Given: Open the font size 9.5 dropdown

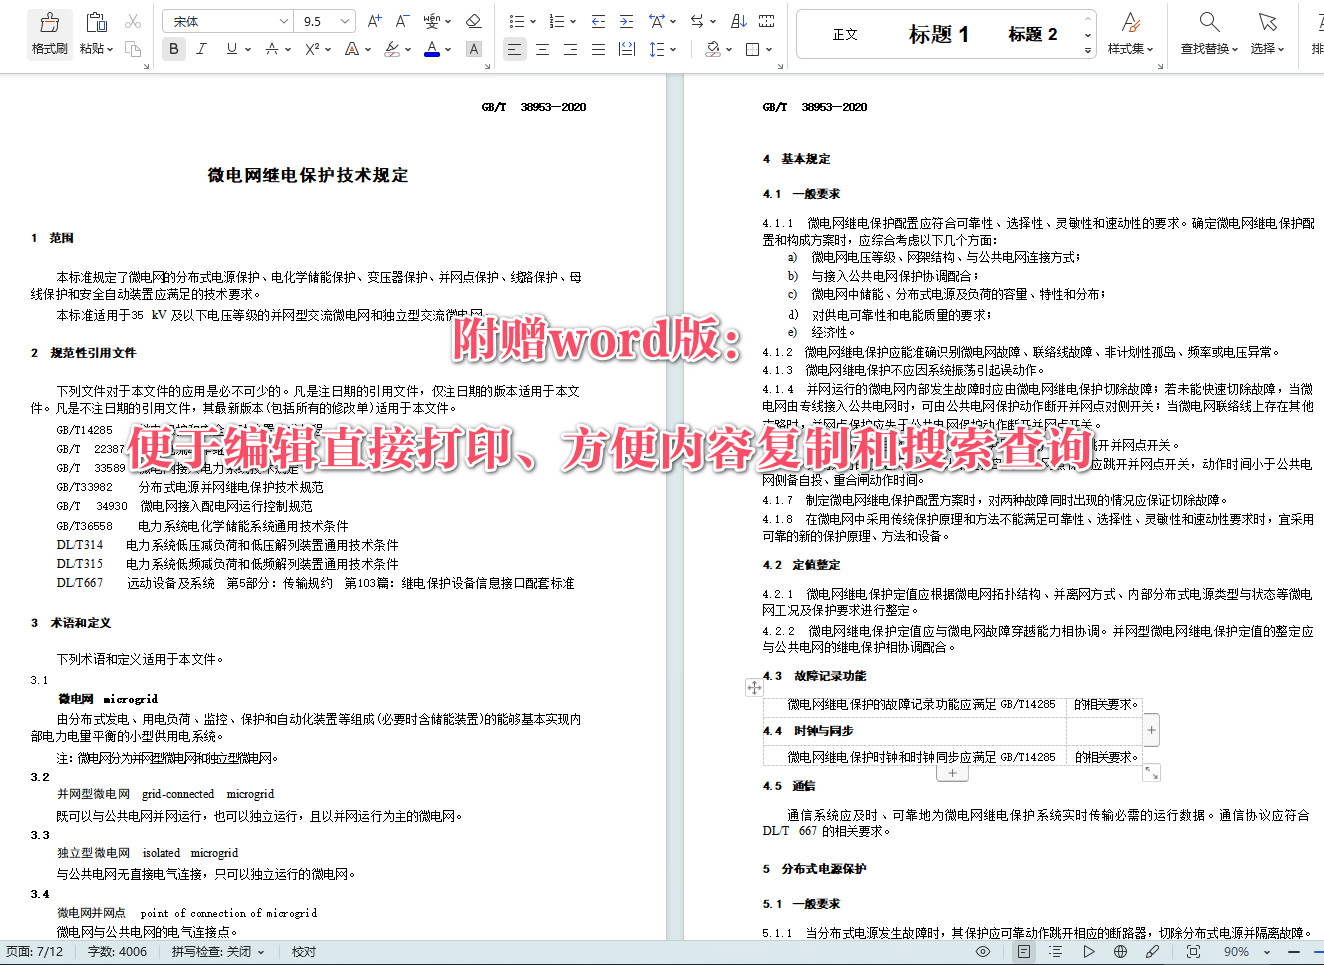Looking at the screenshot, I should tap(345, 21).
